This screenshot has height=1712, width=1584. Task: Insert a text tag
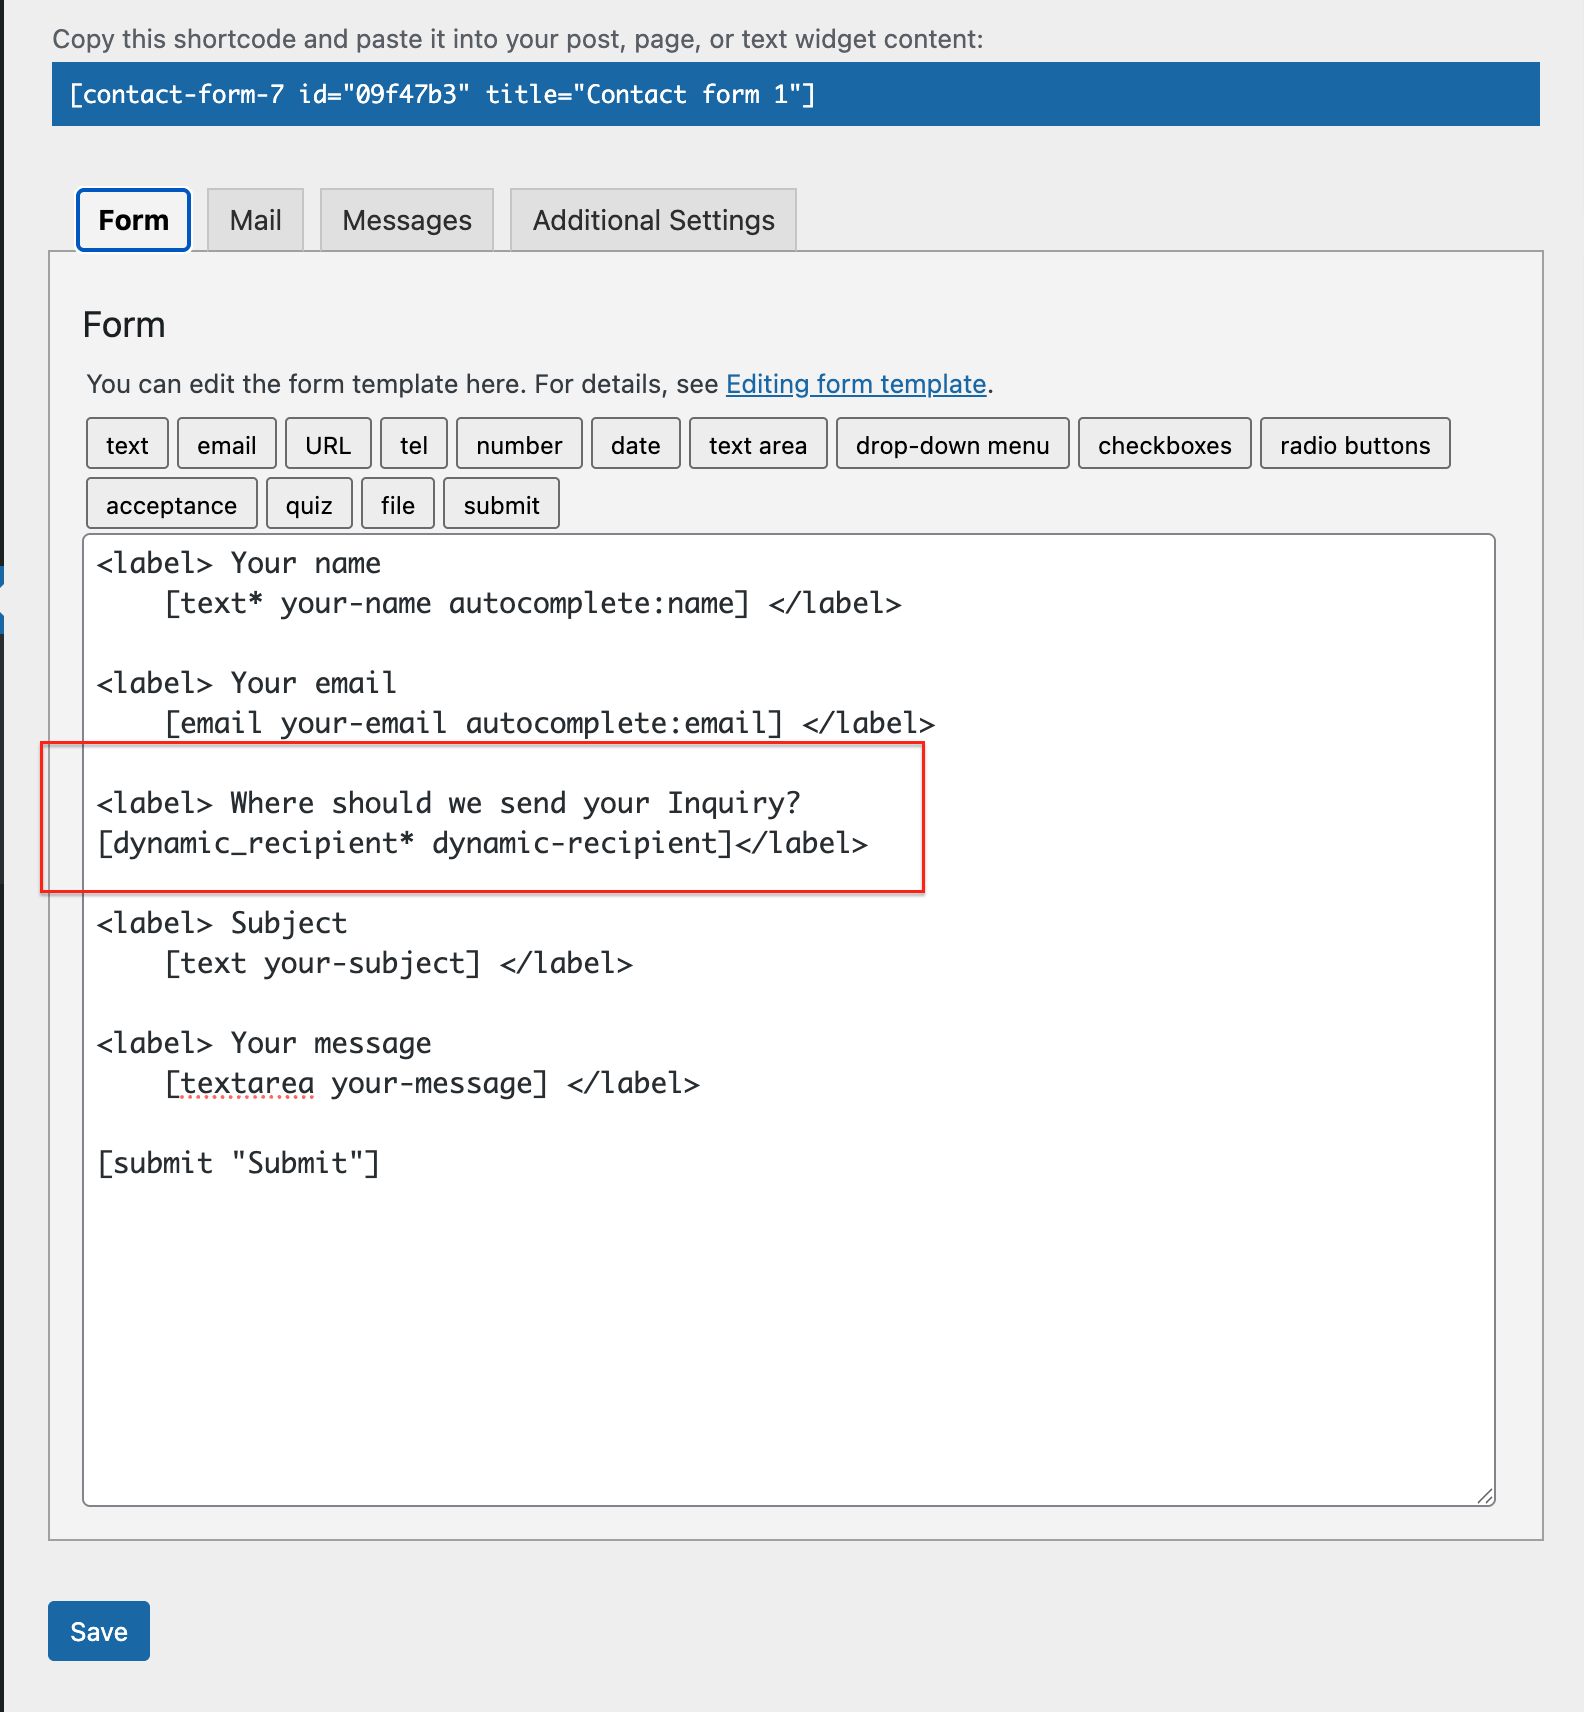tap(127, 444)
